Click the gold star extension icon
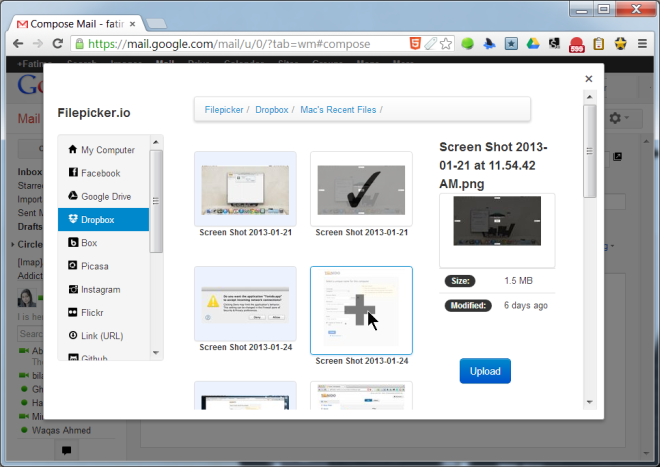 pos(620,43)
